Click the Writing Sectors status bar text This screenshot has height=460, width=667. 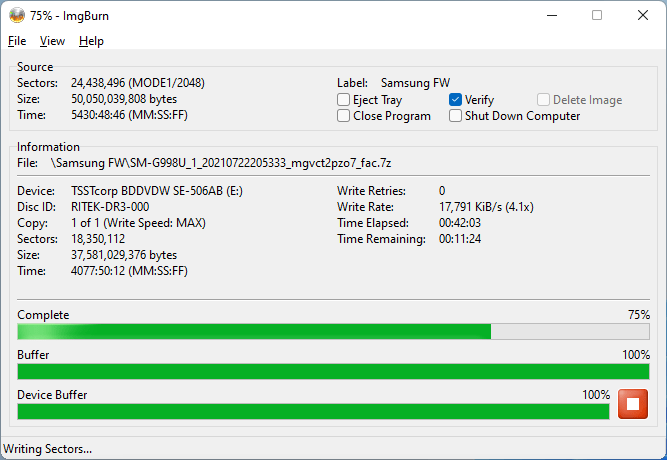tap(48, 449)
